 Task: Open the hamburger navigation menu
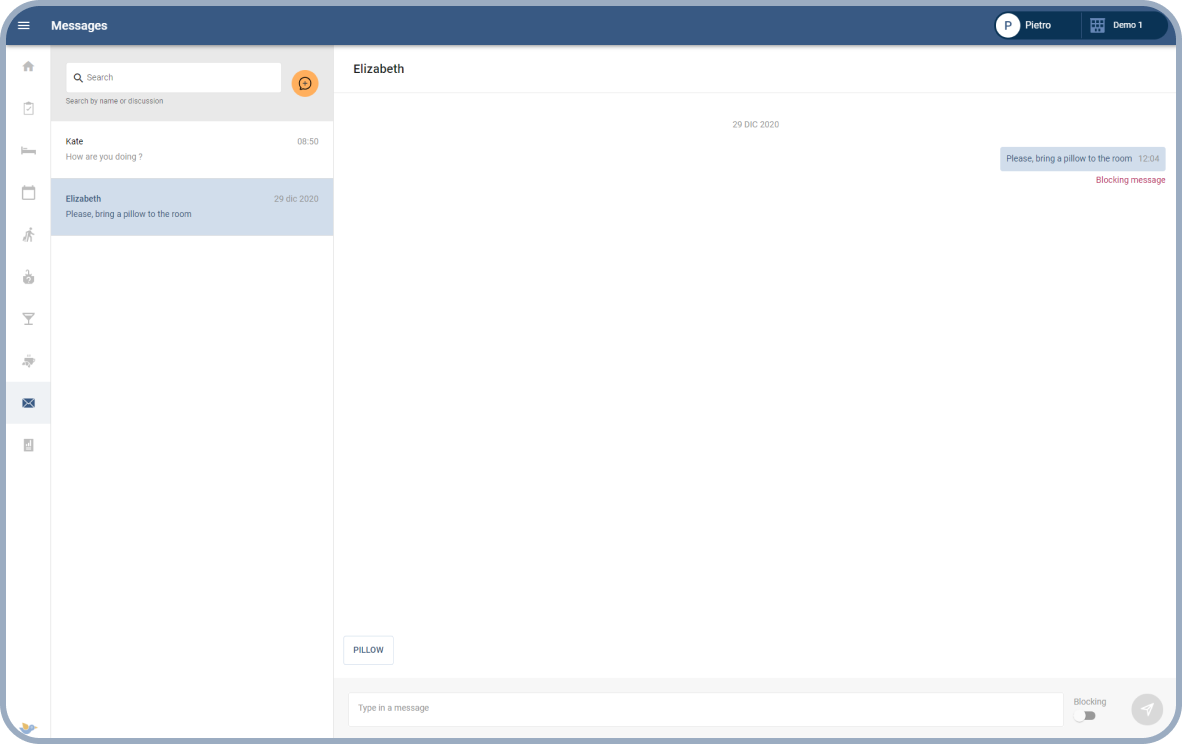(24, 25)
